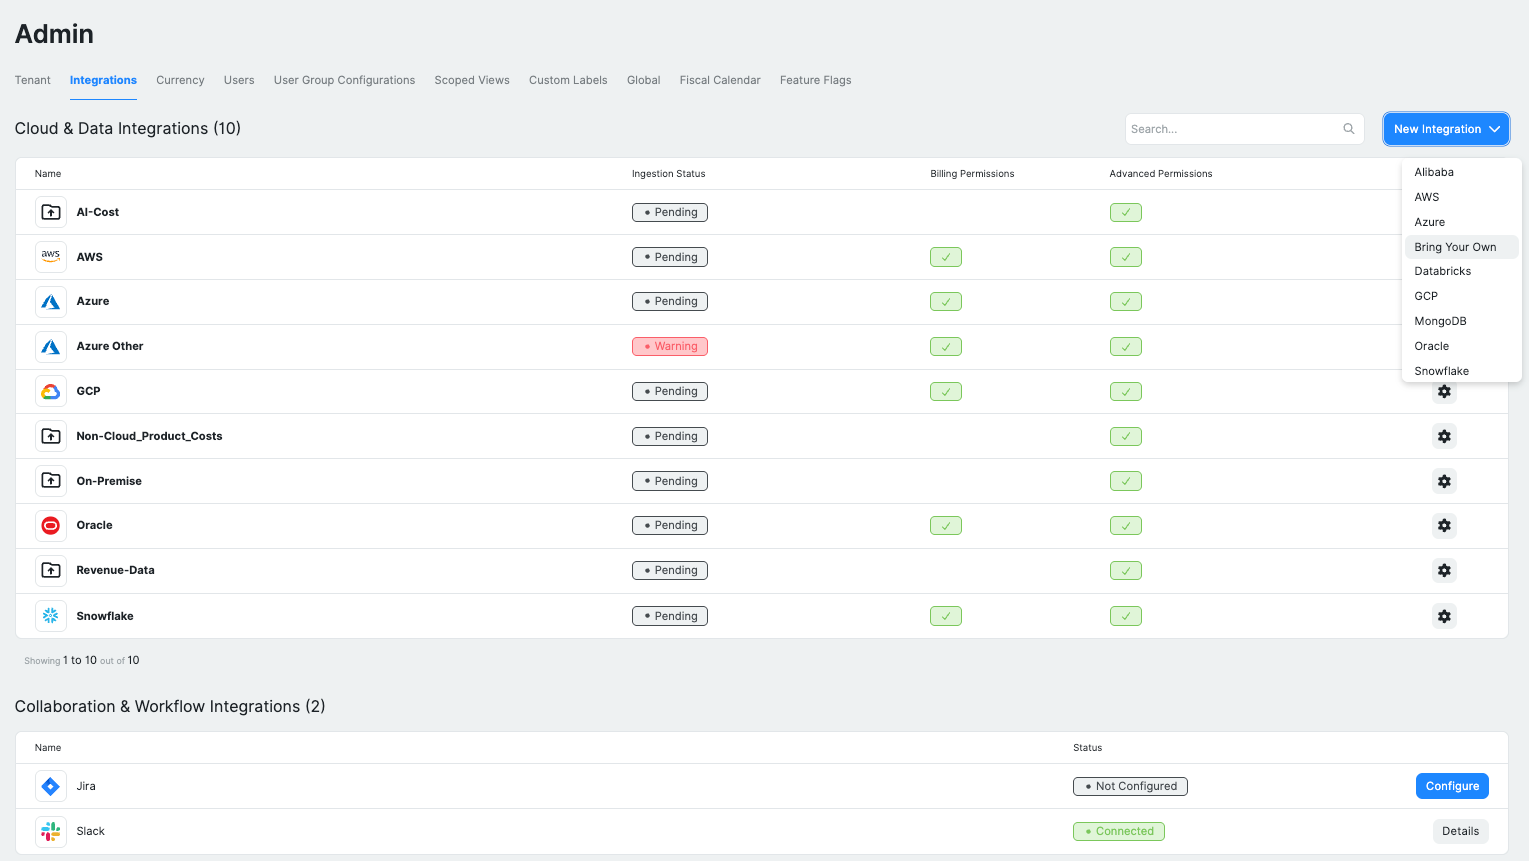Switch to the Users tab
Image resolution: width=1529 pixels, height=861 pixels.
[239, 80]
